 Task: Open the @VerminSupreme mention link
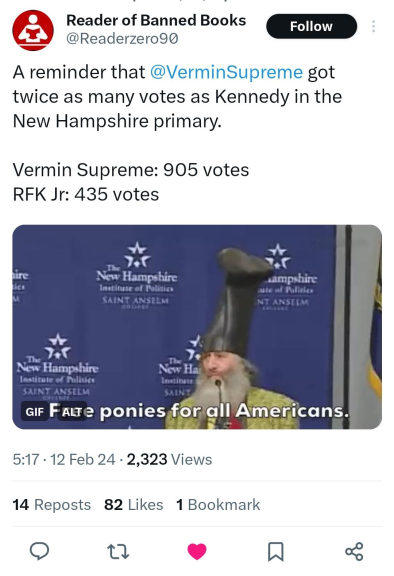coord(226,72)
